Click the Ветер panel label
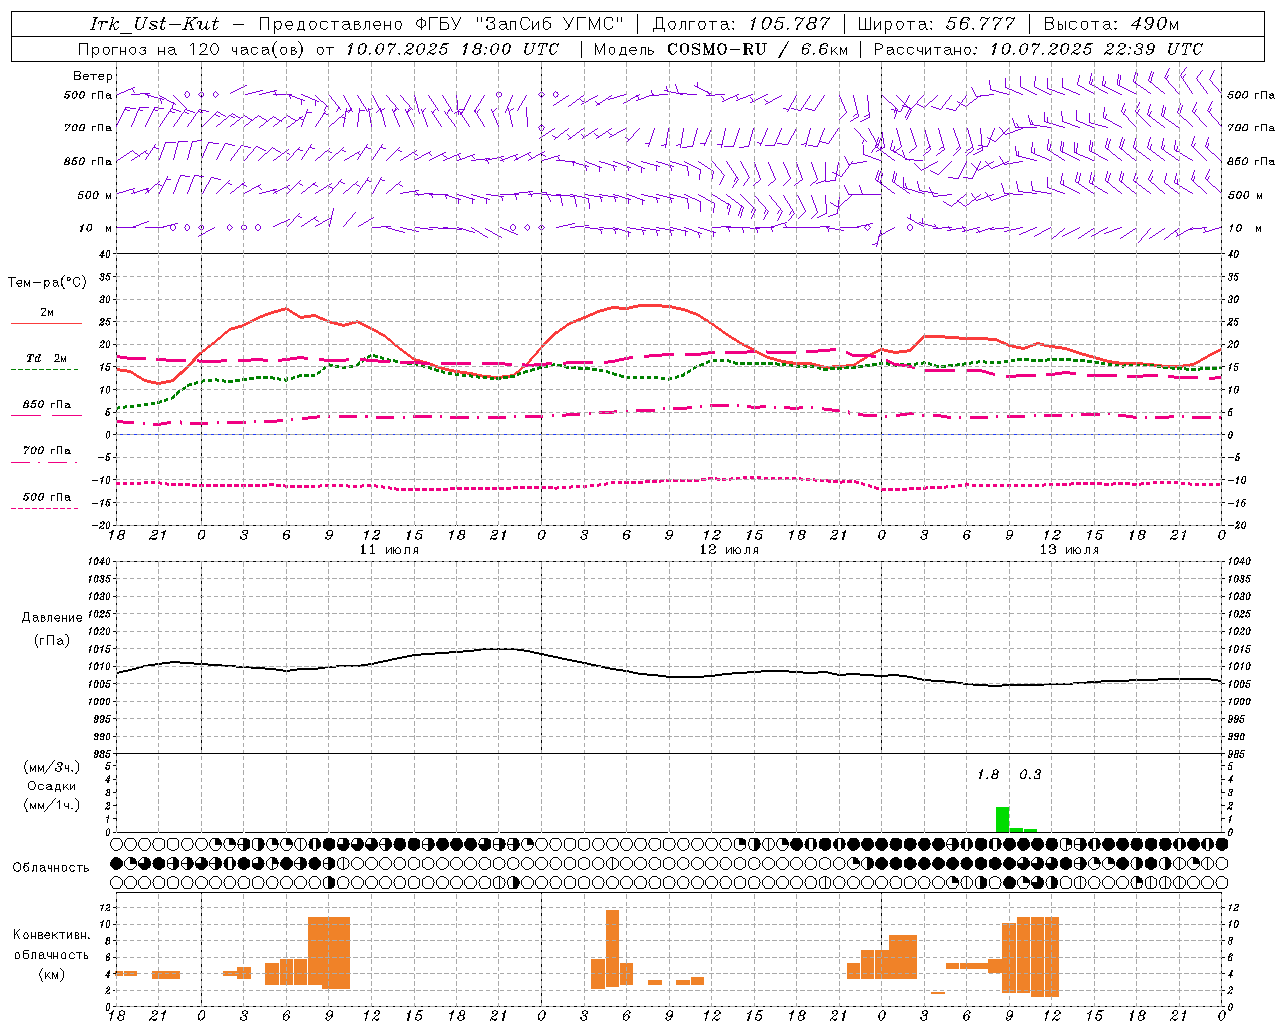This screenshot has height=1024, width=1280. [93, 76]
